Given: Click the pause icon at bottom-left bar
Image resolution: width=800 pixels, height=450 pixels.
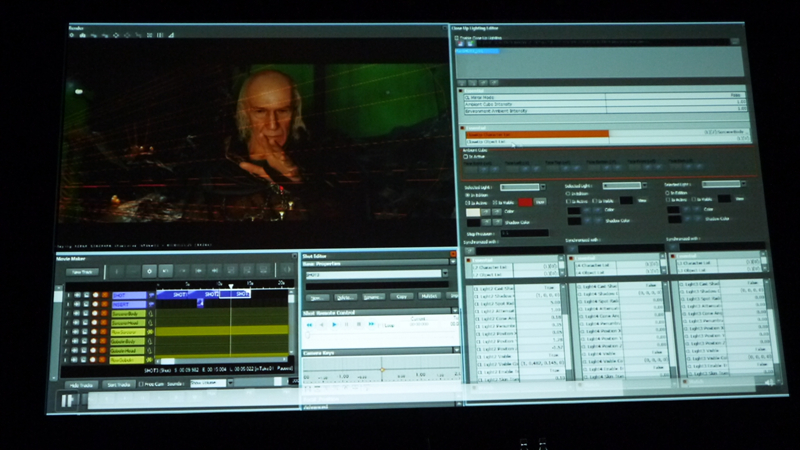Looking at the screenshot, I should (x=67, y=401).
